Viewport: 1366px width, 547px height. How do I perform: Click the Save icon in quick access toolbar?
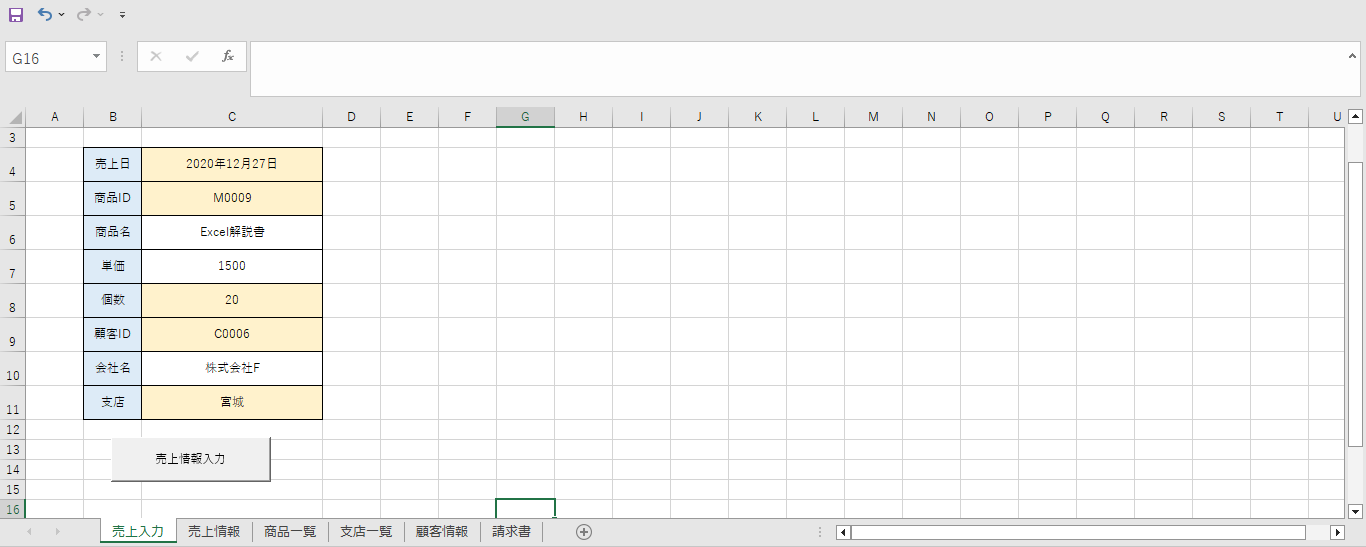point(16,15)
